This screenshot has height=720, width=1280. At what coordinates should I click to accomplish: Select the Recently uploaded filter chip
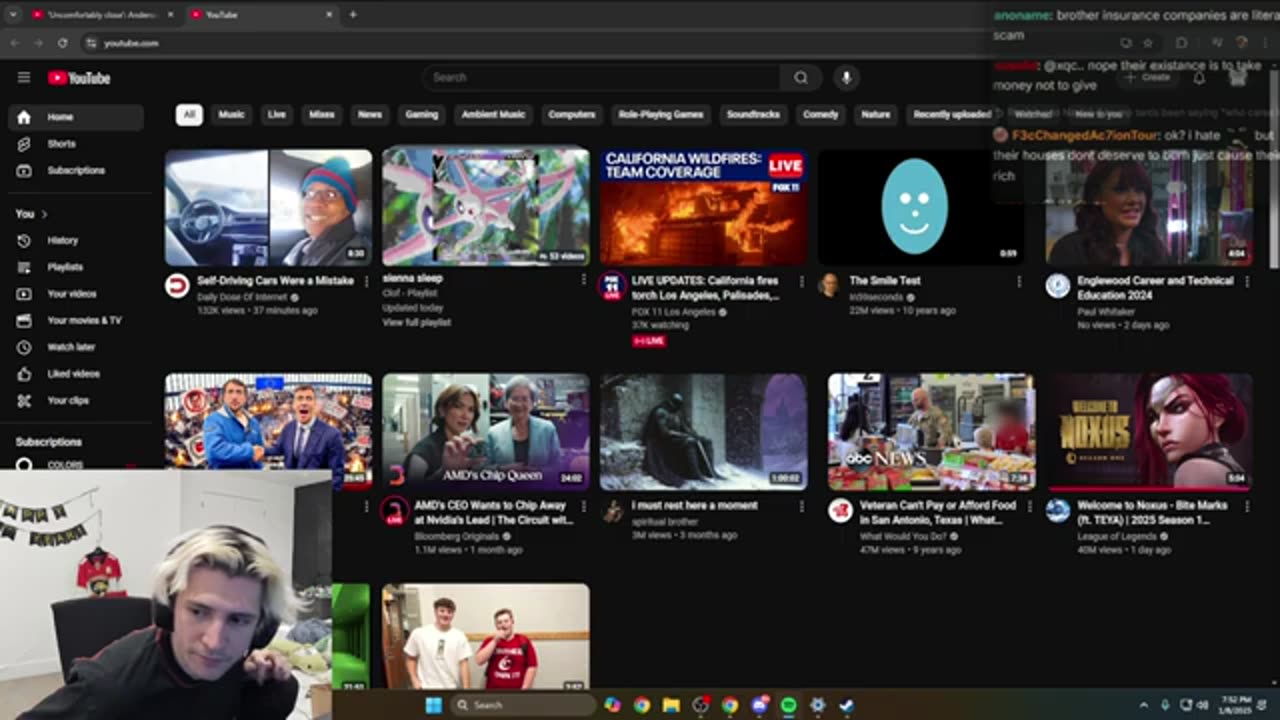point(952,114)
